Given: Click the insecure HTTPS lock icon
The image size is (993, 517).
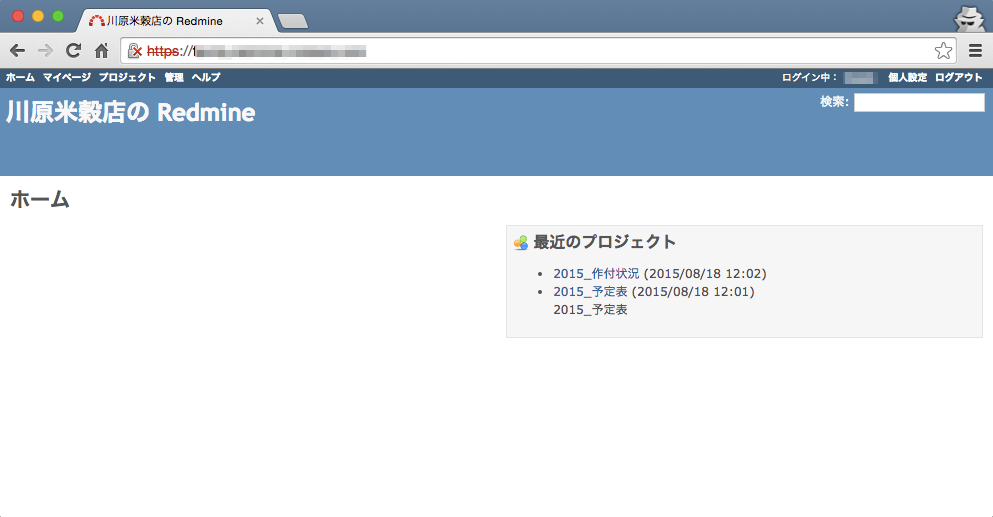Looking at the screenshot, I should point(134,51).
